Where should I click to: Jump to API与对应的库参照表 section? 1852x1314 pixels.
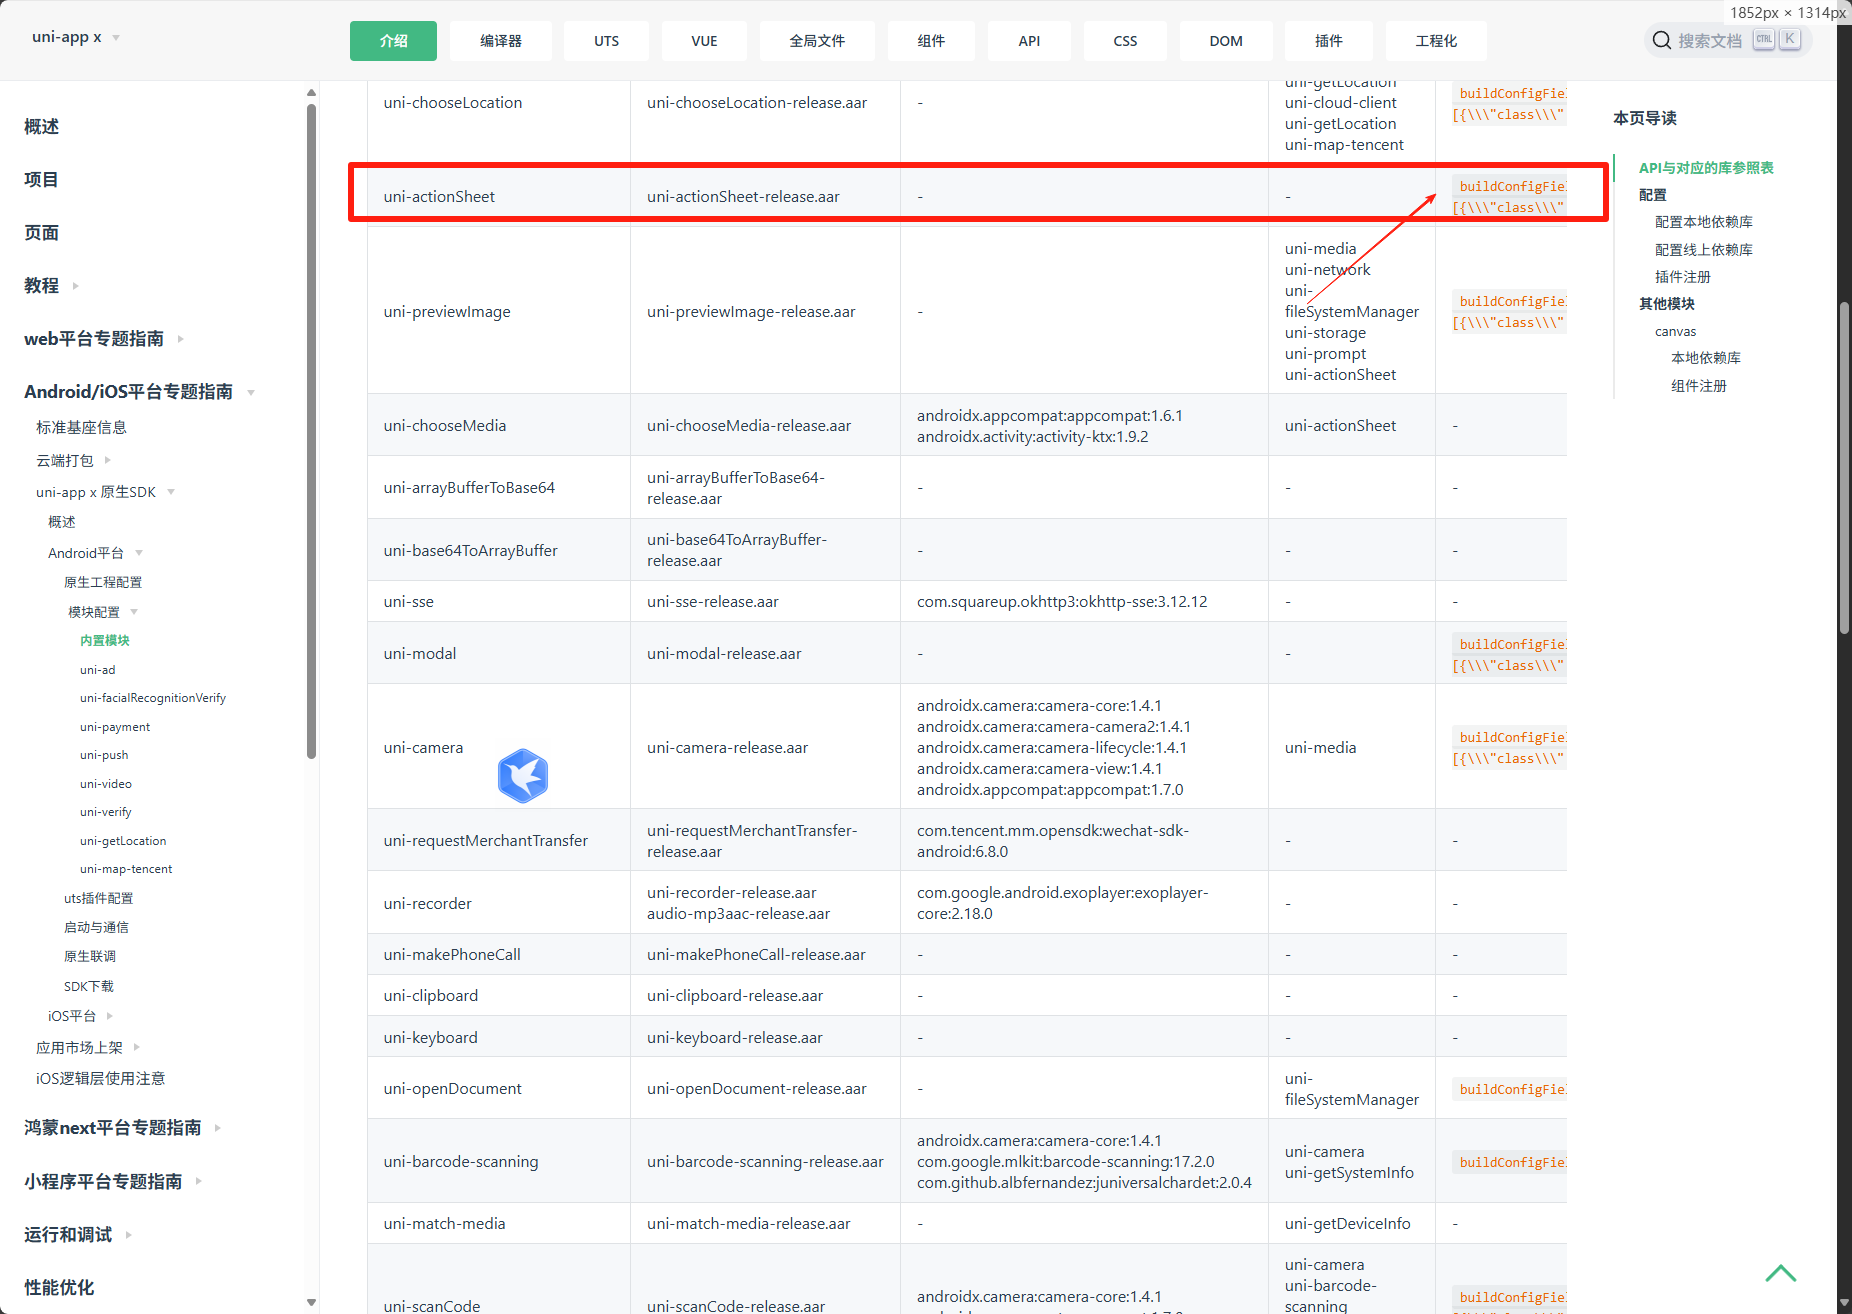coord(1706,168)
